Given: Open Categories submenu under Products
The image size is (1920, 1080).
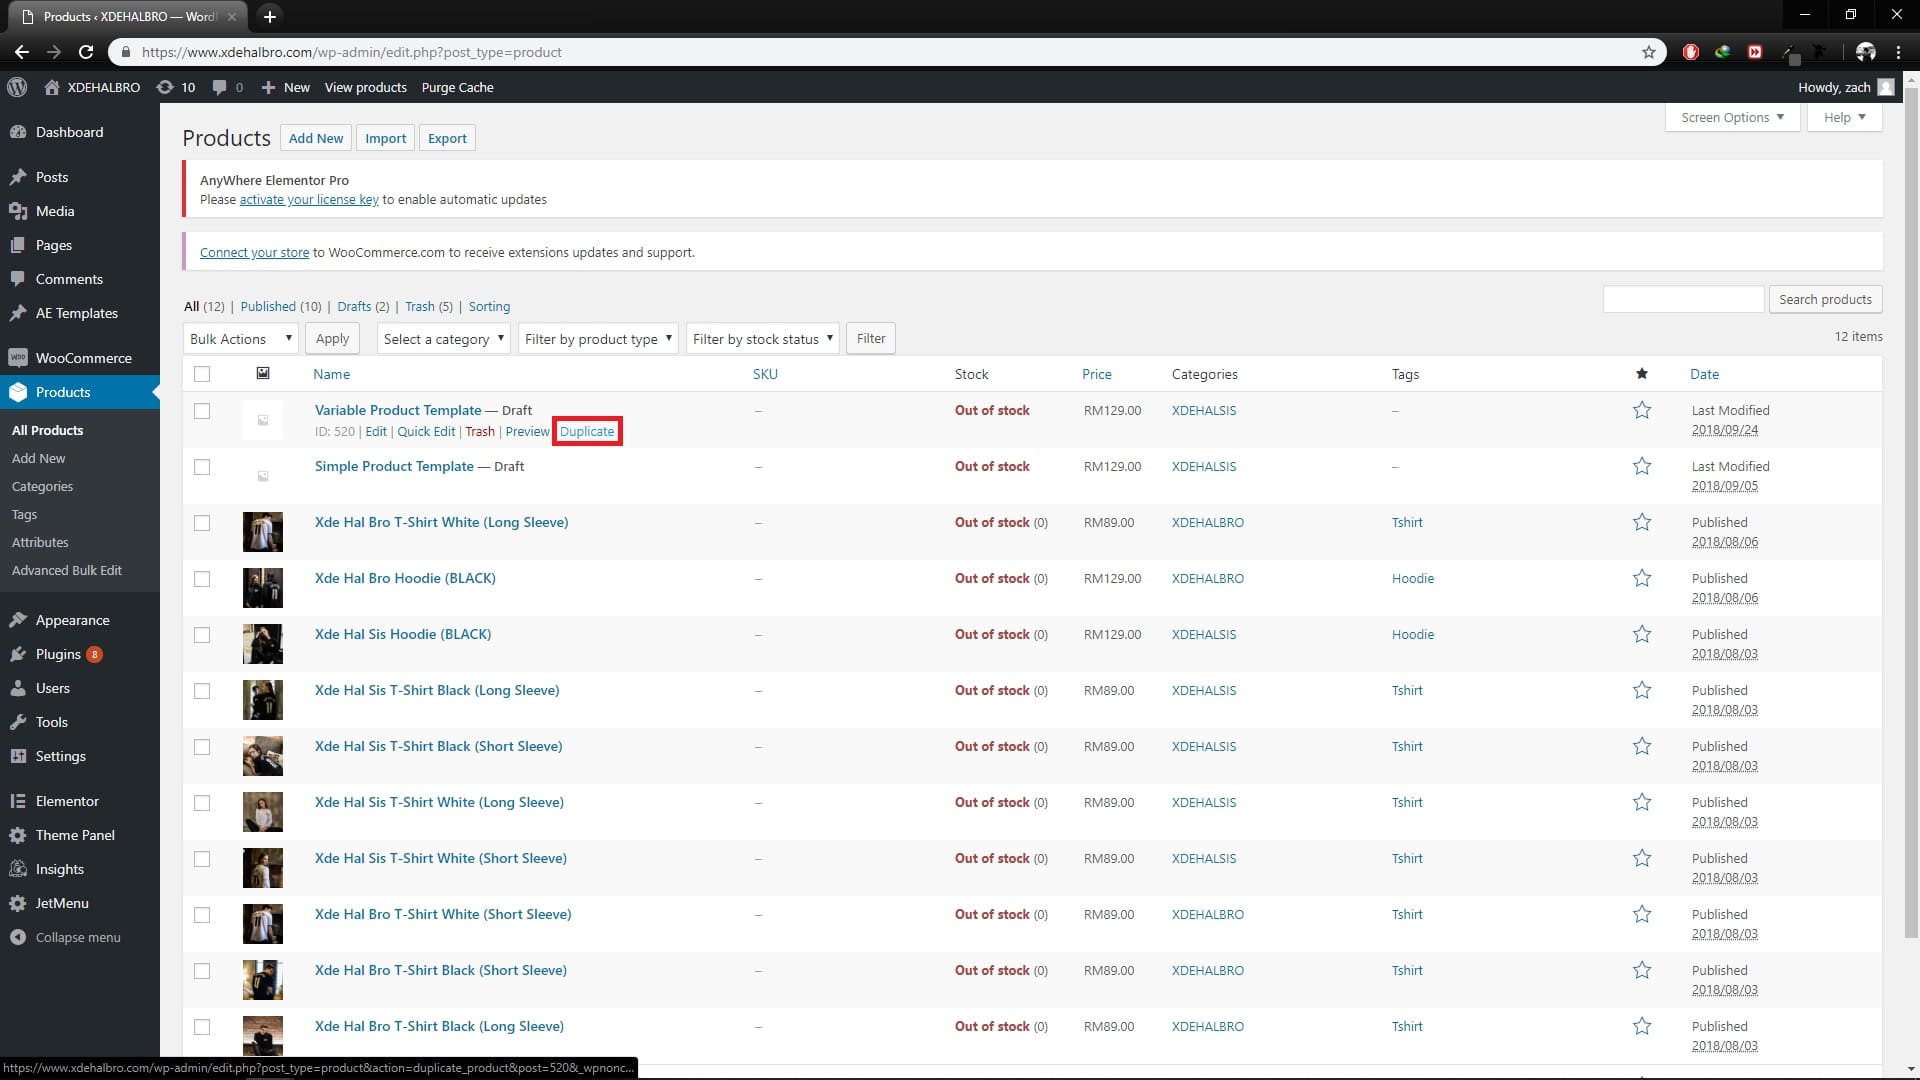Looking at the screenshot, I should click(x=42, y=486).
